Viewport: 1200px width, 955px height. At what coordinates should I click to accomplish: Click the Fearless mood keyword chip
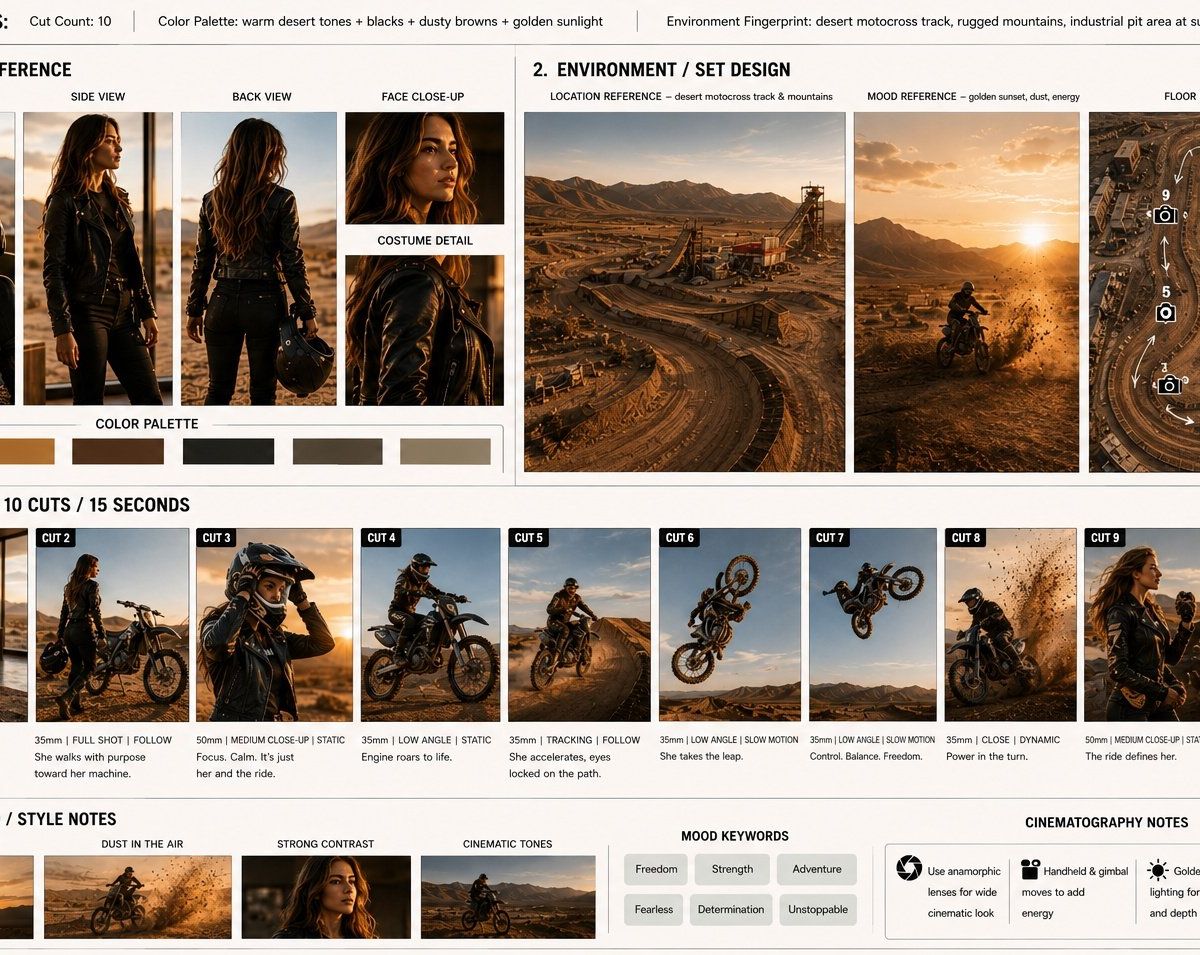click(x=656, y=909)
